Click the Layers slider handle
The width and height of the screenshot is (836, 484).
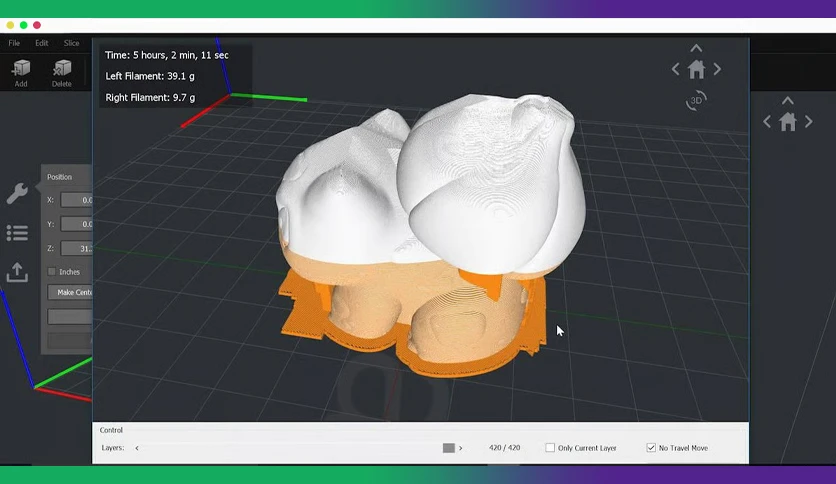(449, 448)
